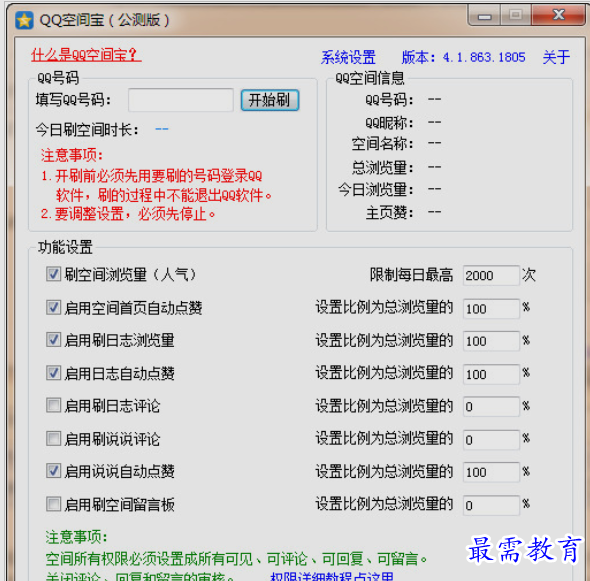Minimize the QQ空间宝 window
The width and height of the screenshot is (590, 581).
tap(484, 16)
